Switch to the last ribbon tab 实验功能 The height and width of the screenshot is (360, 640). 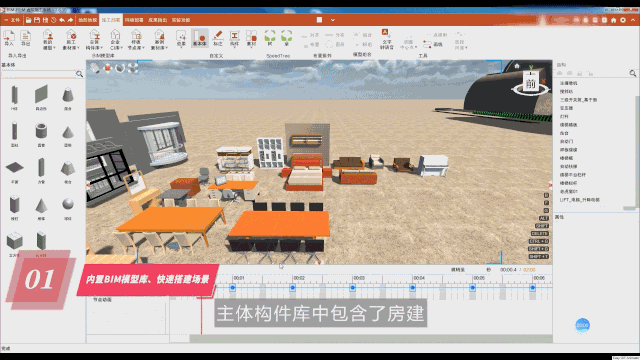tap(181, 20)
